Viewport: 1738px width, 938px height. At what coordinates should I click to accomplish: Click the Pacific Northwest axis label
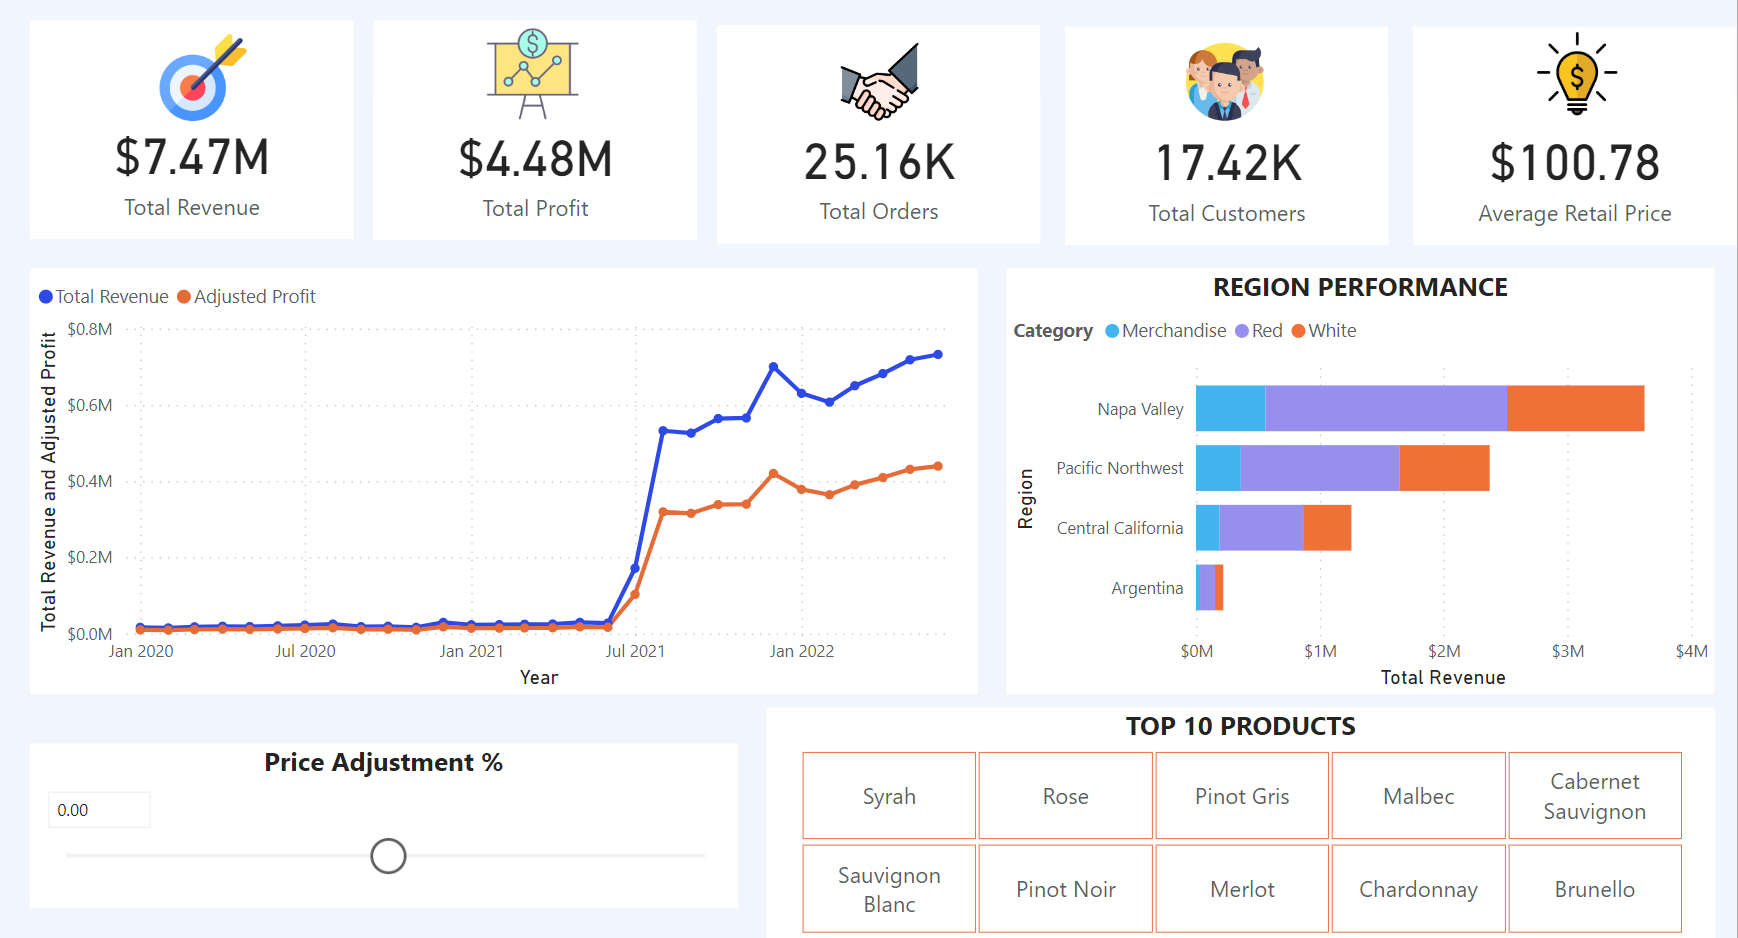coord(1119,468)
